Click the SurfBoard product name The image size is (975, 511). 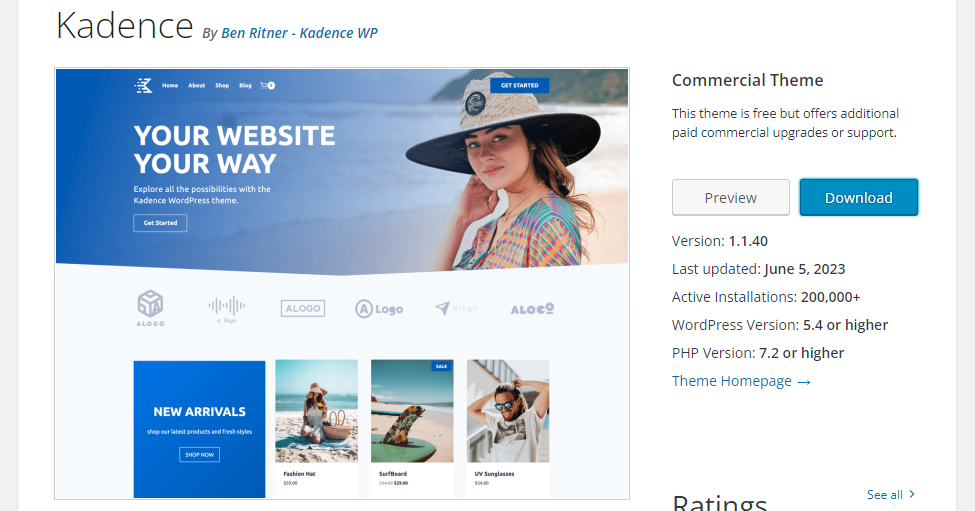pos(393,474)
